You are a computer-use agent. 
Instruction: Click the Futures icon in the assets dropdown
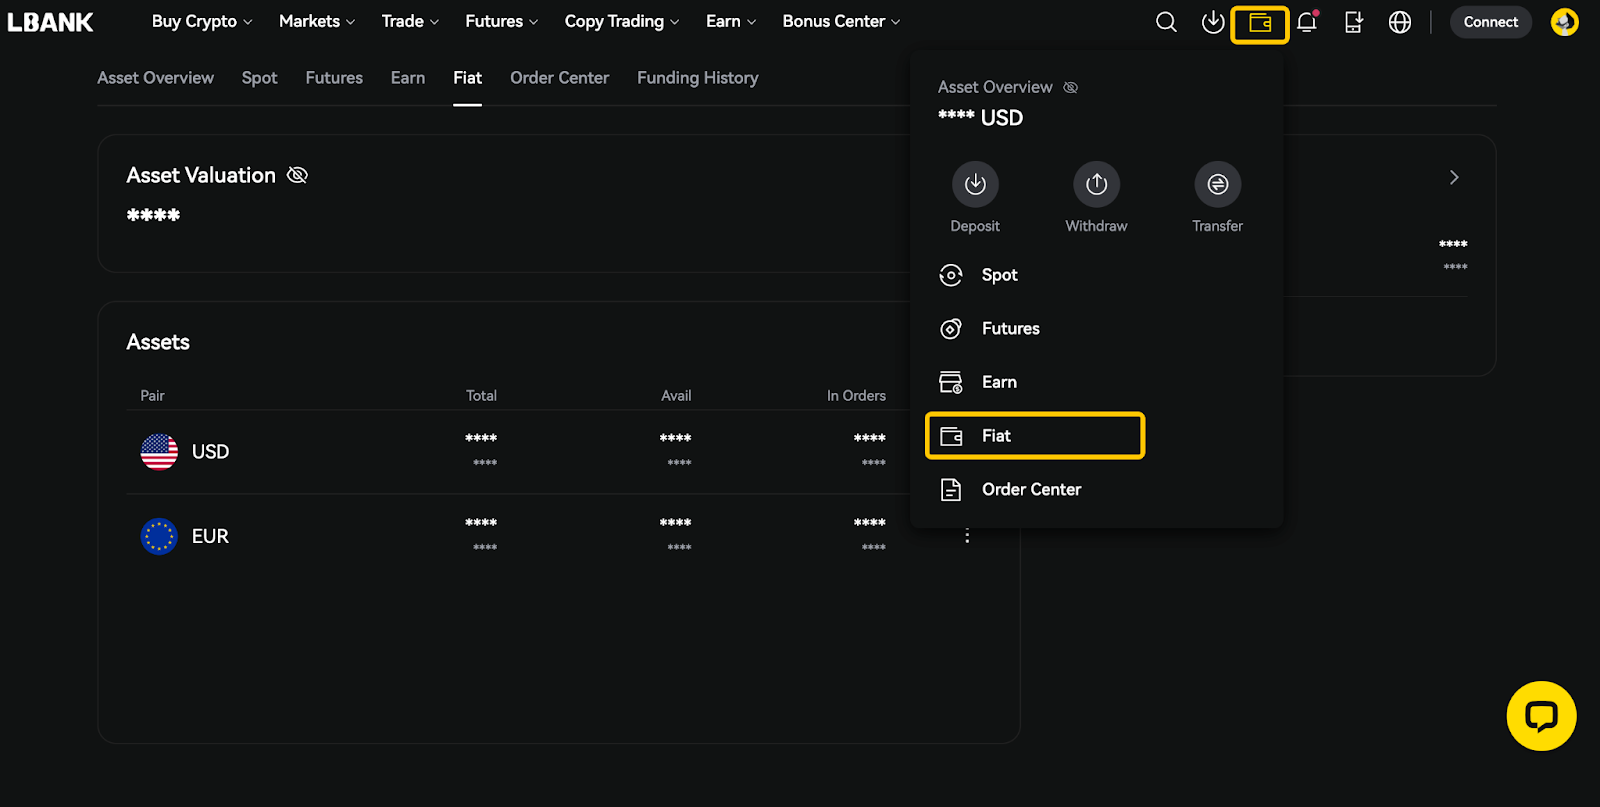[x=951, y=329]
